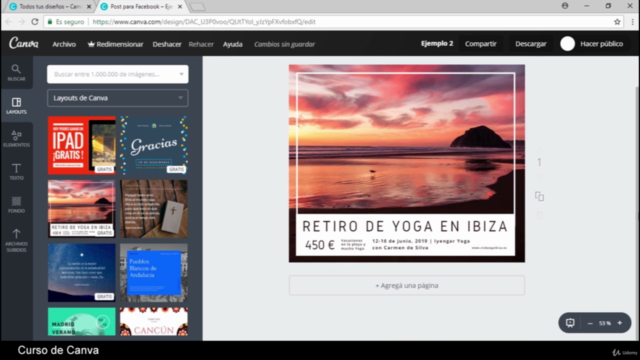Image resolution: width=640 pixels, height=360 pixels.
Task: Select the Madrid Verano layout thumbnail
Action: (x=82, y=322)
